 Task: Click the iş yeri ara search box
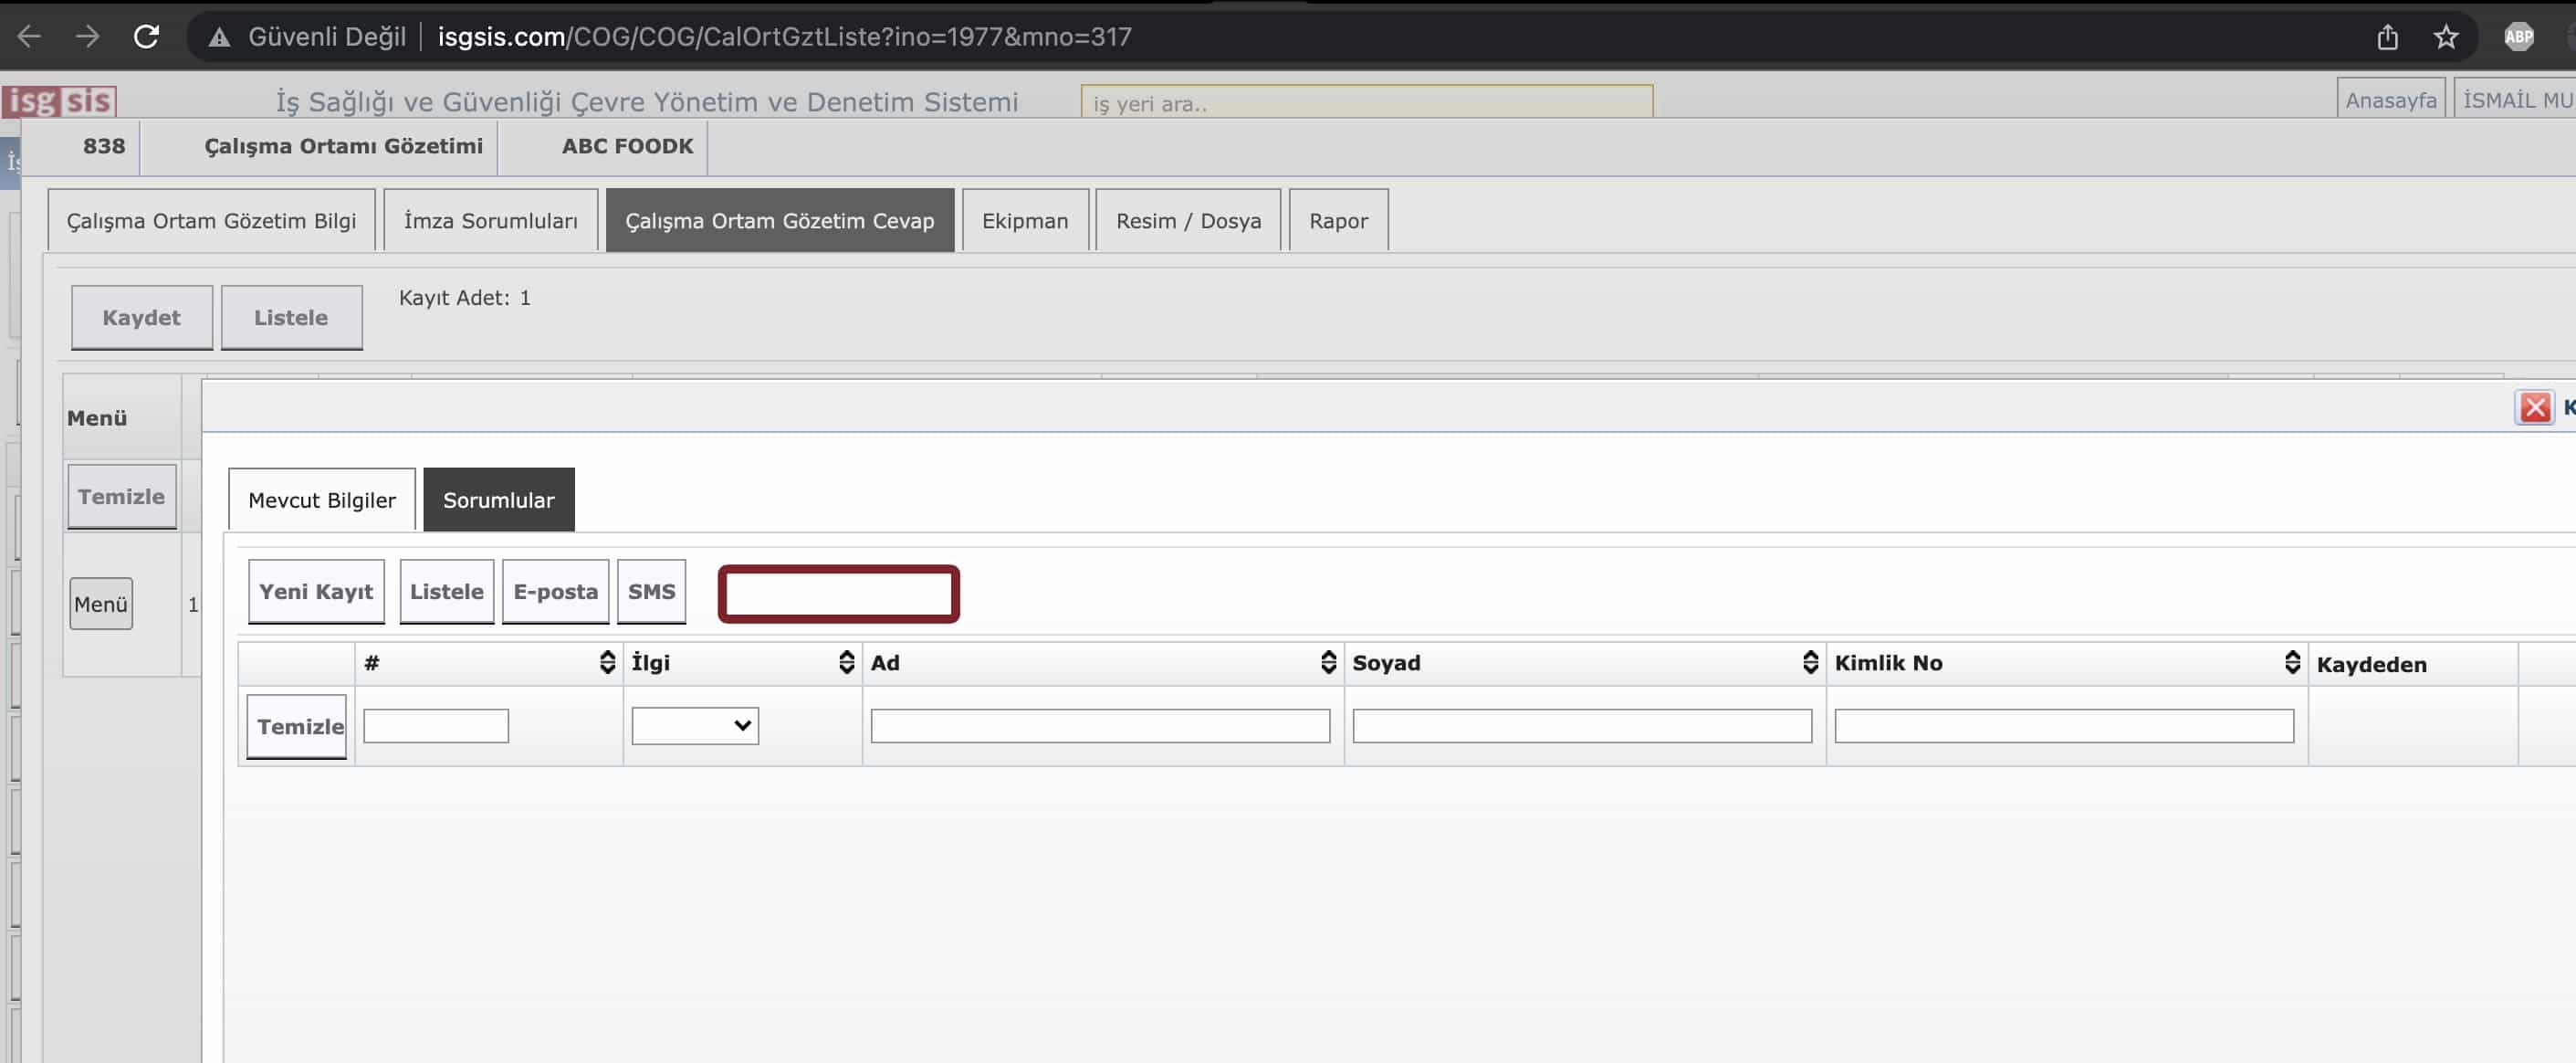(1365, 103)
